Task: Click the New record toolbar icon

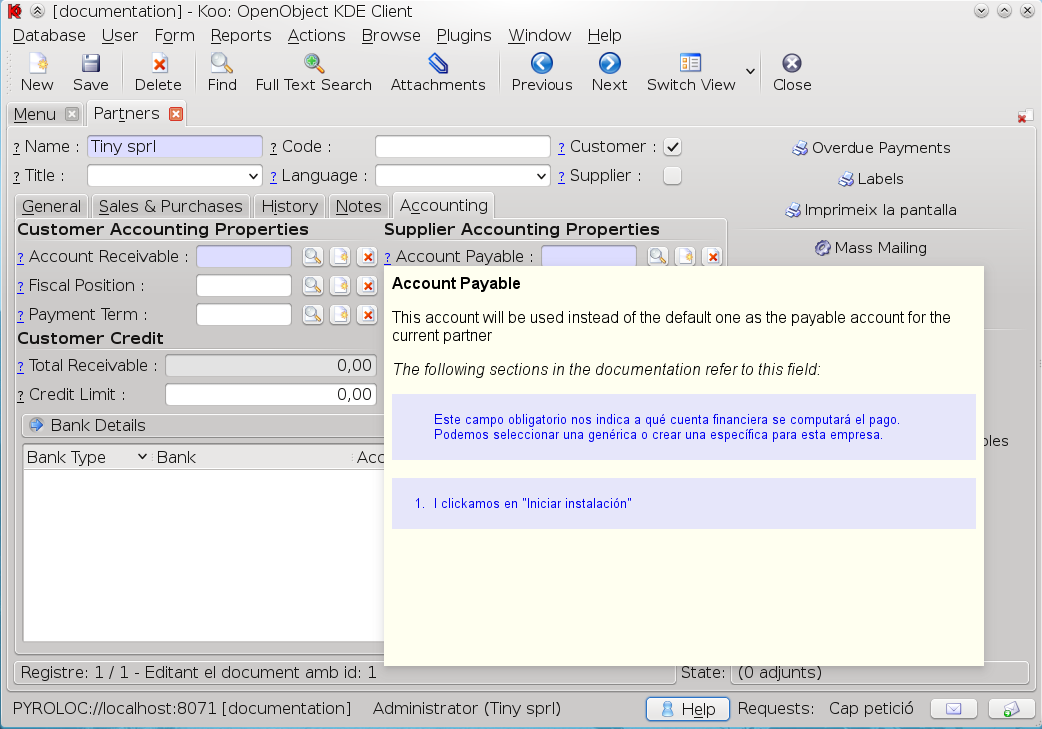Action: [37, 72]
